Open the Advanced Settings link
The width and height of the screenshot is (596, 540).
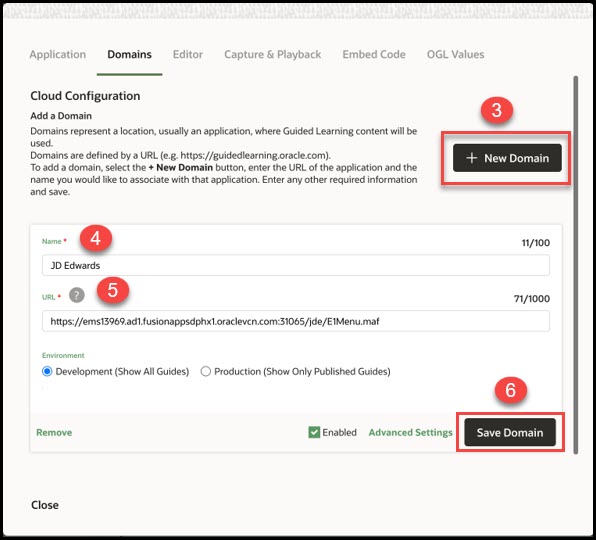(411, 432)
